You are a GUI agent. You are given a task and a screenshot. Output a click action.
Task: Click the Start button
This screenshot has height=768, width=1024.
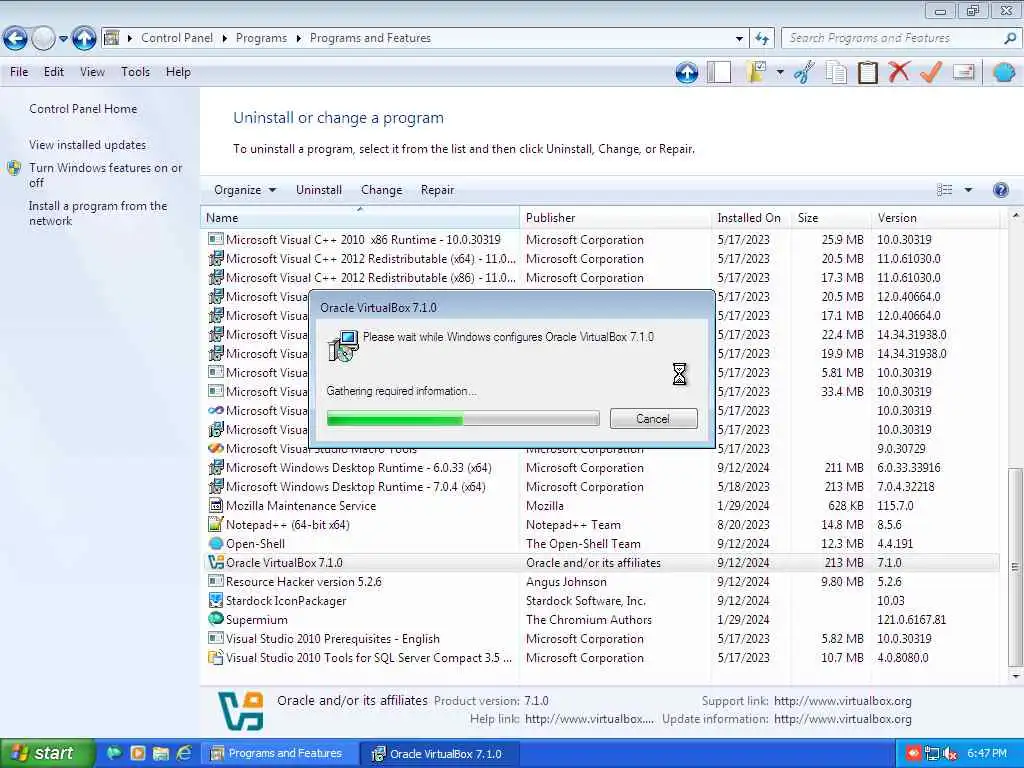[47, 754]
